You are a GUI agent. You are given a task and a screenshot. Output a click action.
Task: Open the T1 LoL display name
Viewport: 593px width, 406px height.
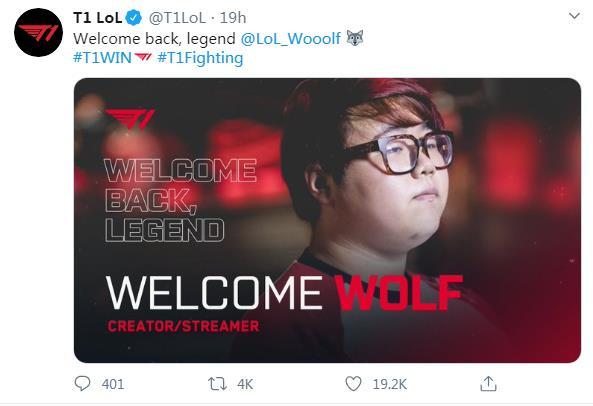point(97,18)
